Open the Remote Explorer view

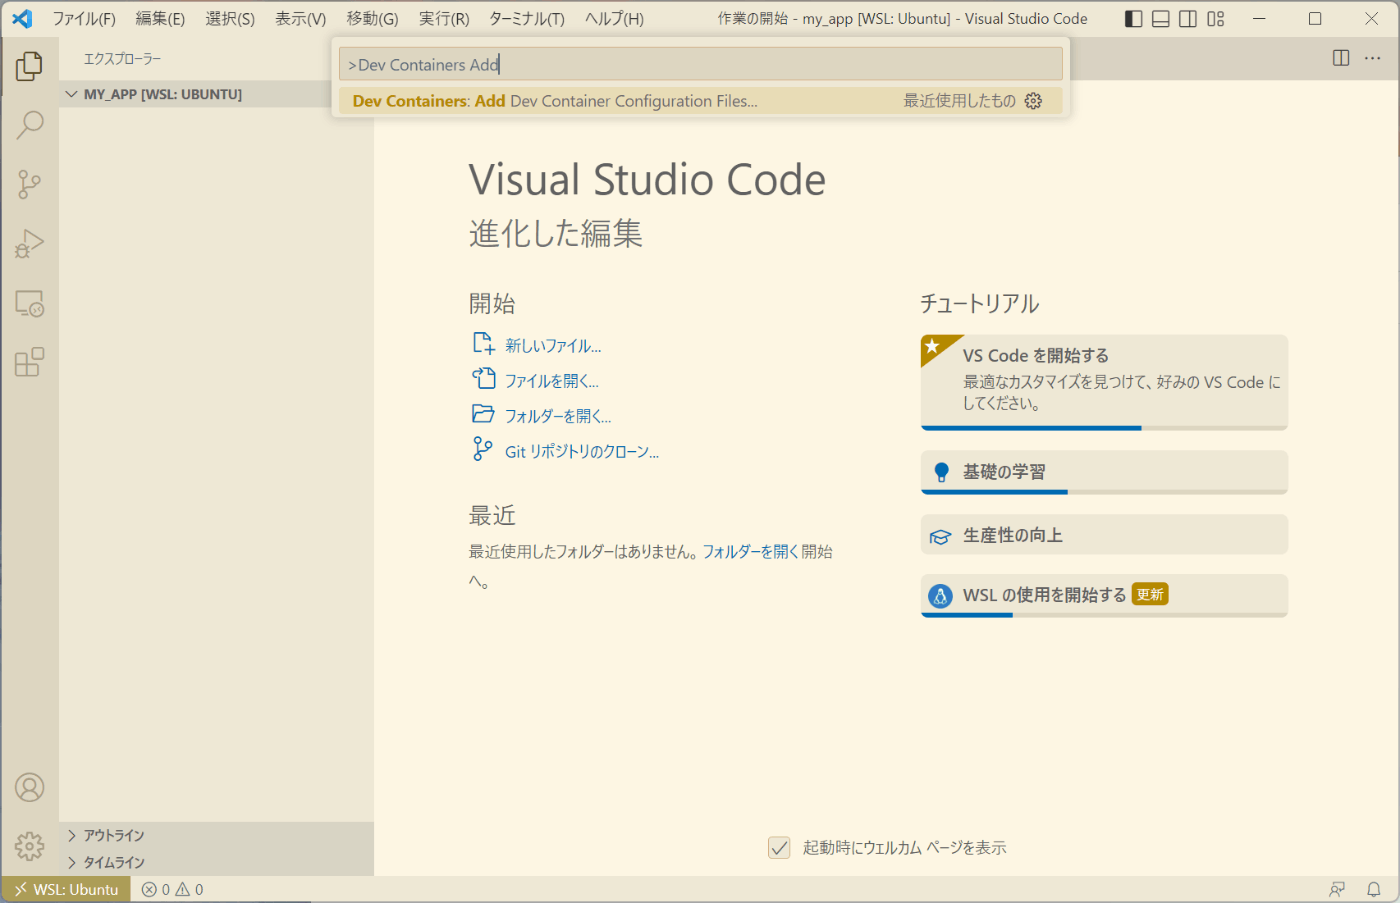click(29, 303)
